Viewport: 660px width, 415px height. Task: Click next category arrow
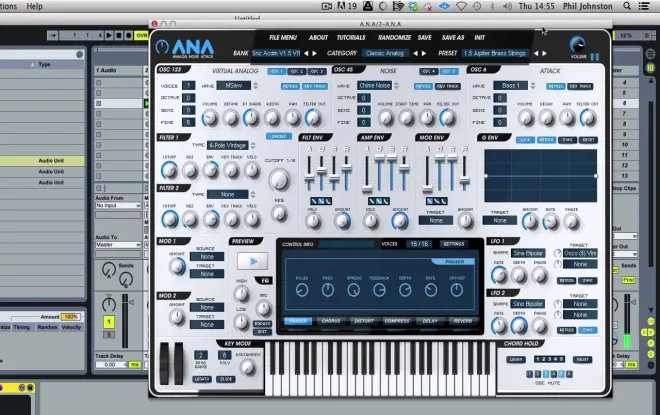(424, 53)
